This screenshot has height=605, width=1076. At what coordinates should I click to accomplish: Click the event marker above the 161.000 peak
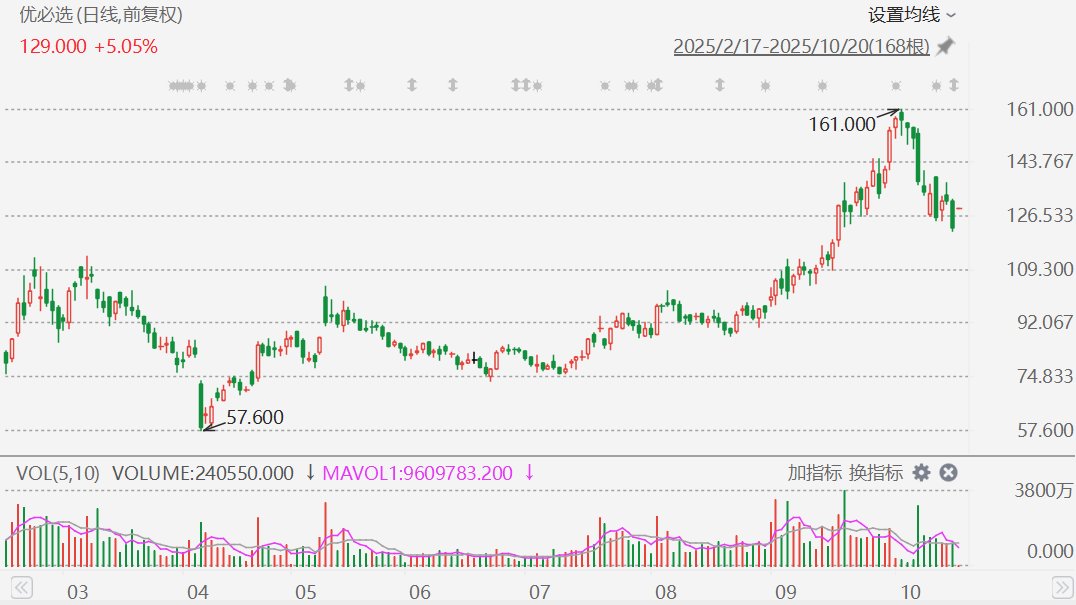[x=896, y=86]
